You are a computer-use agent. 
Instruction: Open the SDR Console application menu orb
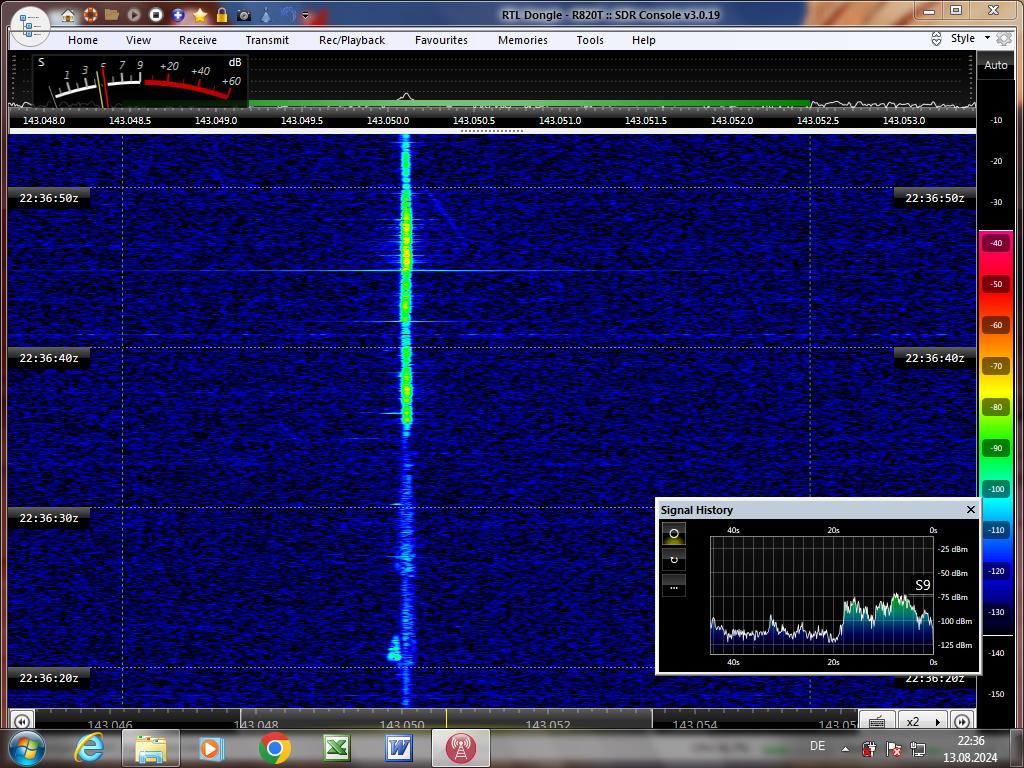tap(30, 26)
